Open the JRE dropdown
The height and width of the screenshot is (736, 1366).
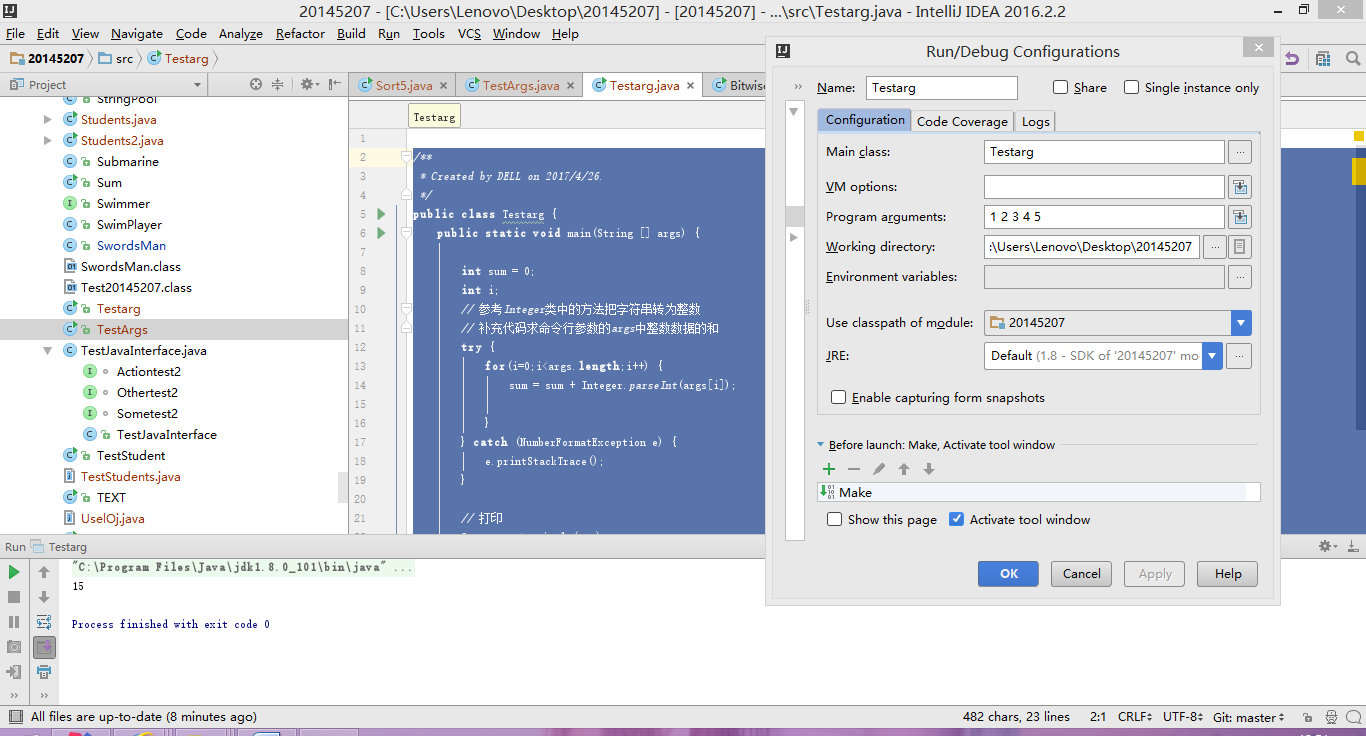point(1212,356)
